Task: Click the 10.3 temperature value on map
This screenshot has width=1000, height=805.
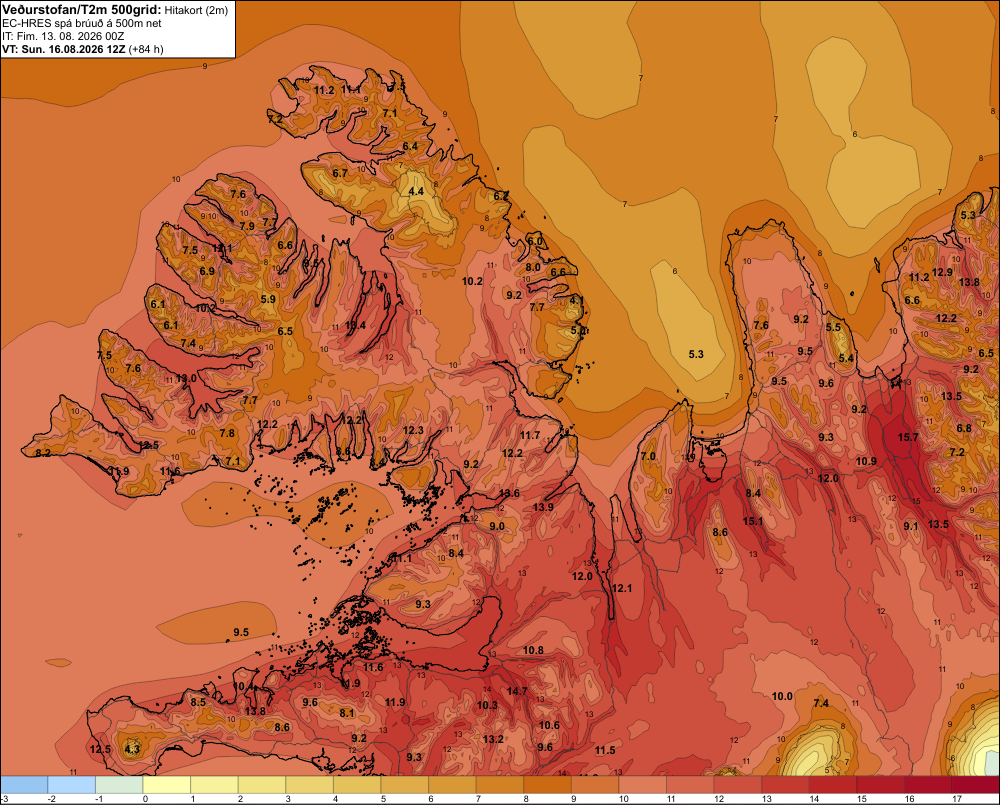Action: (x=487, y=705)
